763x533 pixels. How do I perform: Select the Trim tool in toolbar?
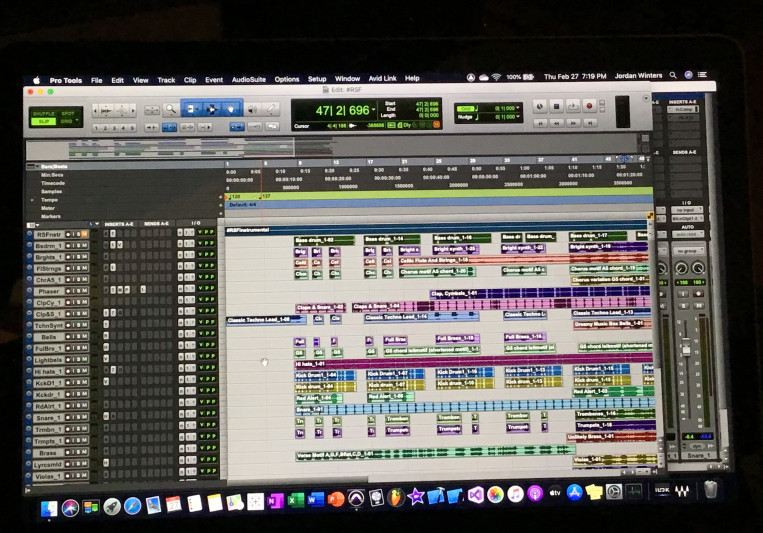tap(192, 109)
